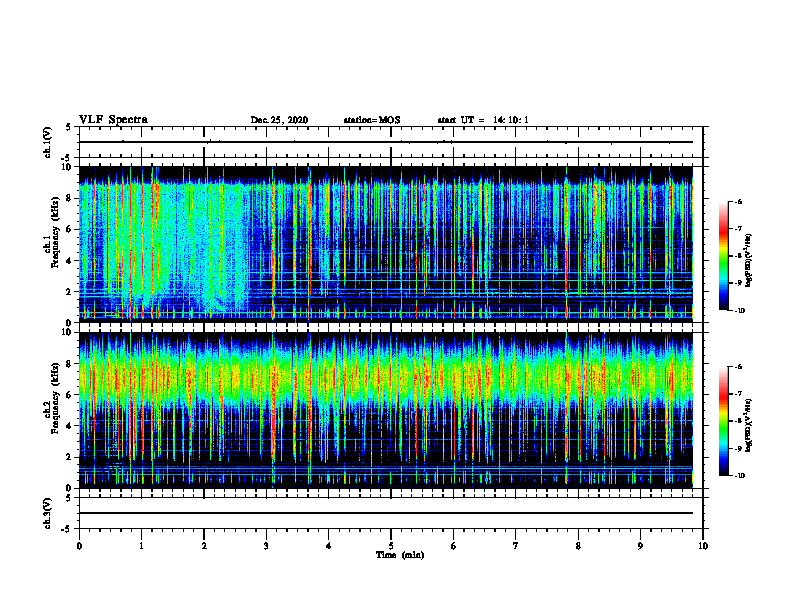The height and width of the screenshot is (612, 792).
Task: Click the 2 kHz tick label on ch.1 spectrogram
Action: (70, 291)
